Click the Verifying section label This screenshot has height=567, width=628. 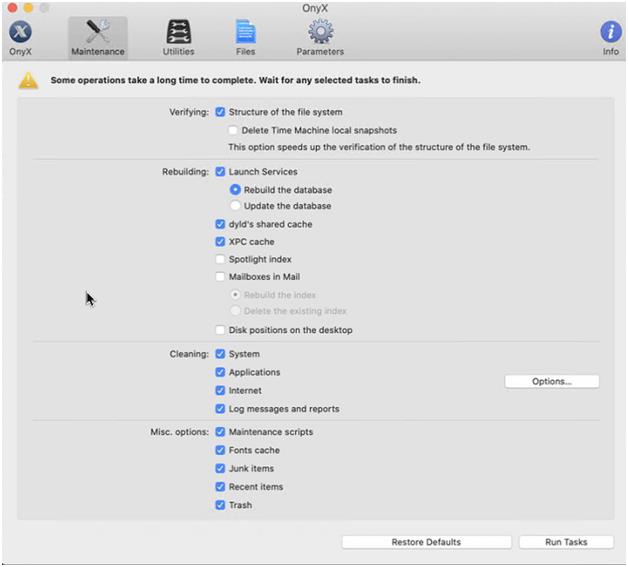[x=189, y=112]
